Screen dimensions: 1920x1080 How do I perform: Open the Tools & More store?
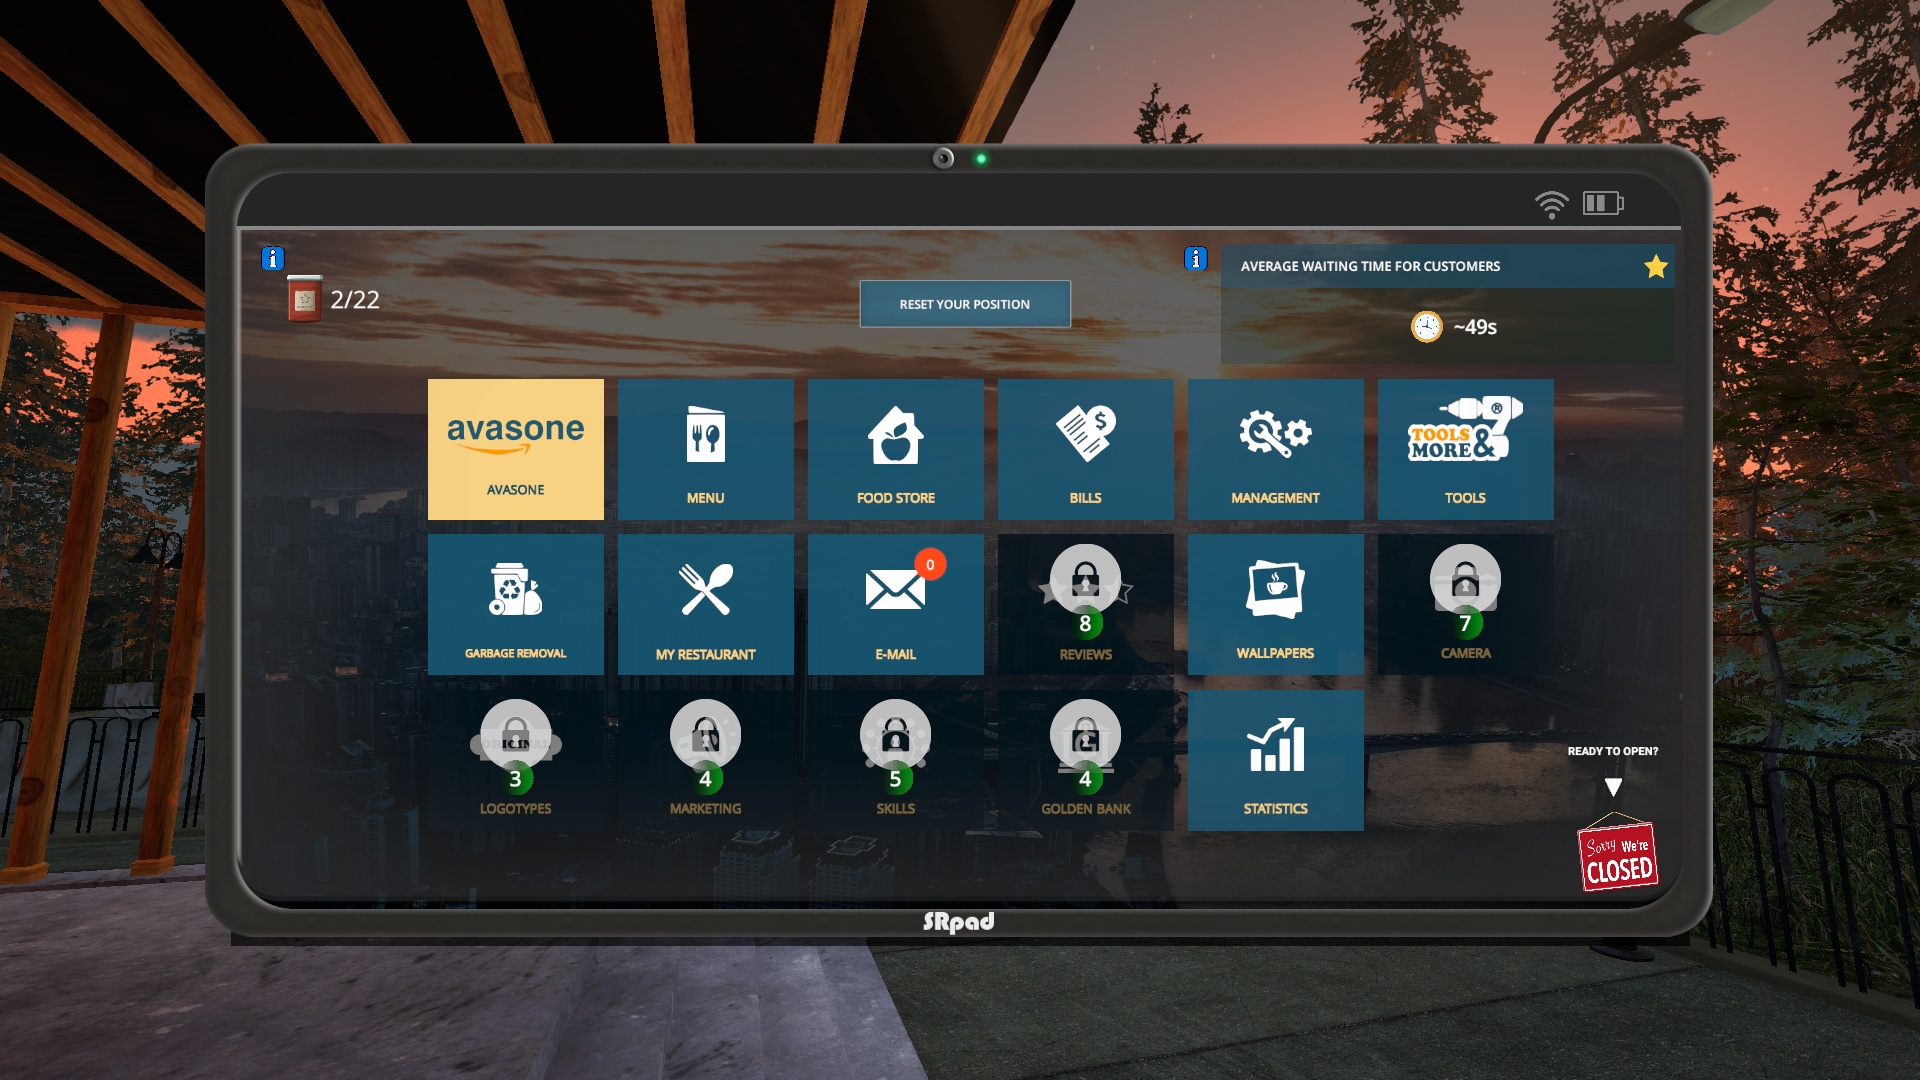pyautogui.click(x=1464, y=448)
